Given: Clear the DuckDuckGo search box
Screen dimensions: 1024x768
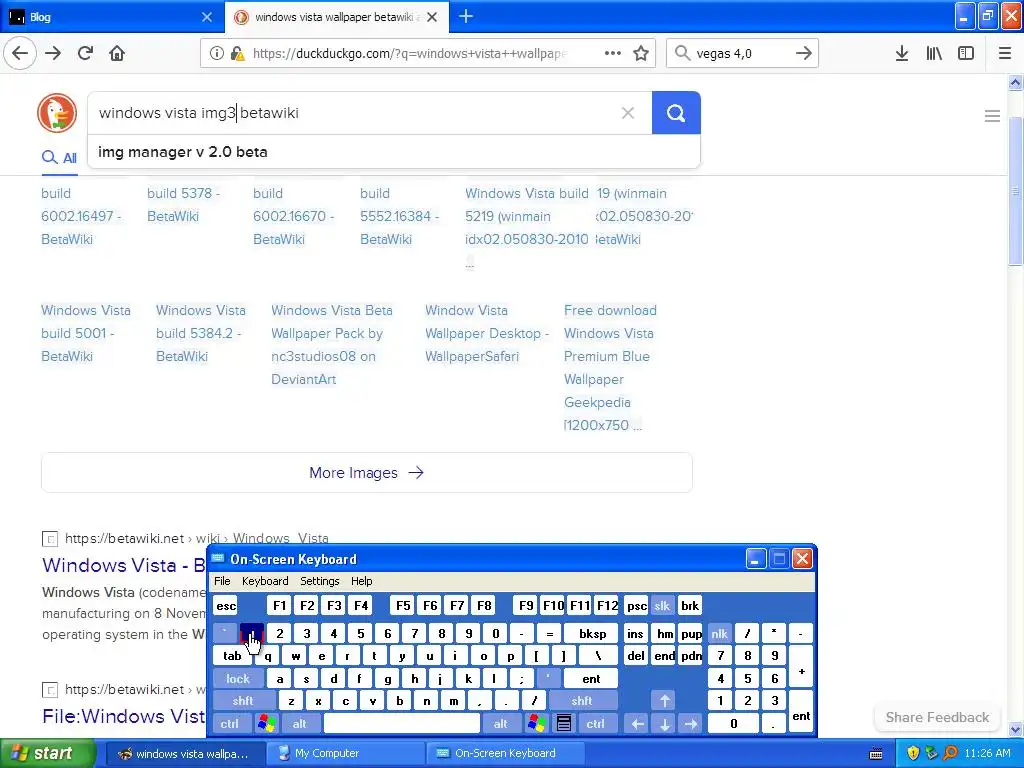Looking at the screenshot, I should click(x=628, y=113).
